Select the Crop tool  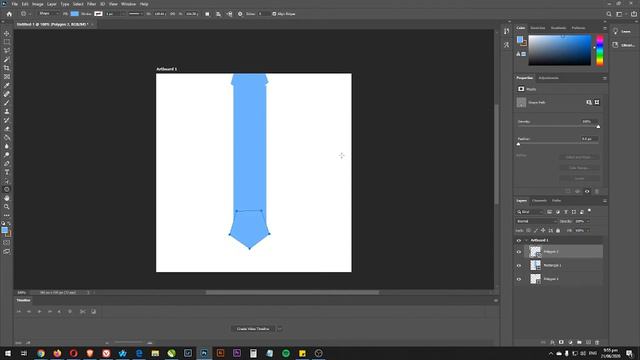(x=7, y=68)
